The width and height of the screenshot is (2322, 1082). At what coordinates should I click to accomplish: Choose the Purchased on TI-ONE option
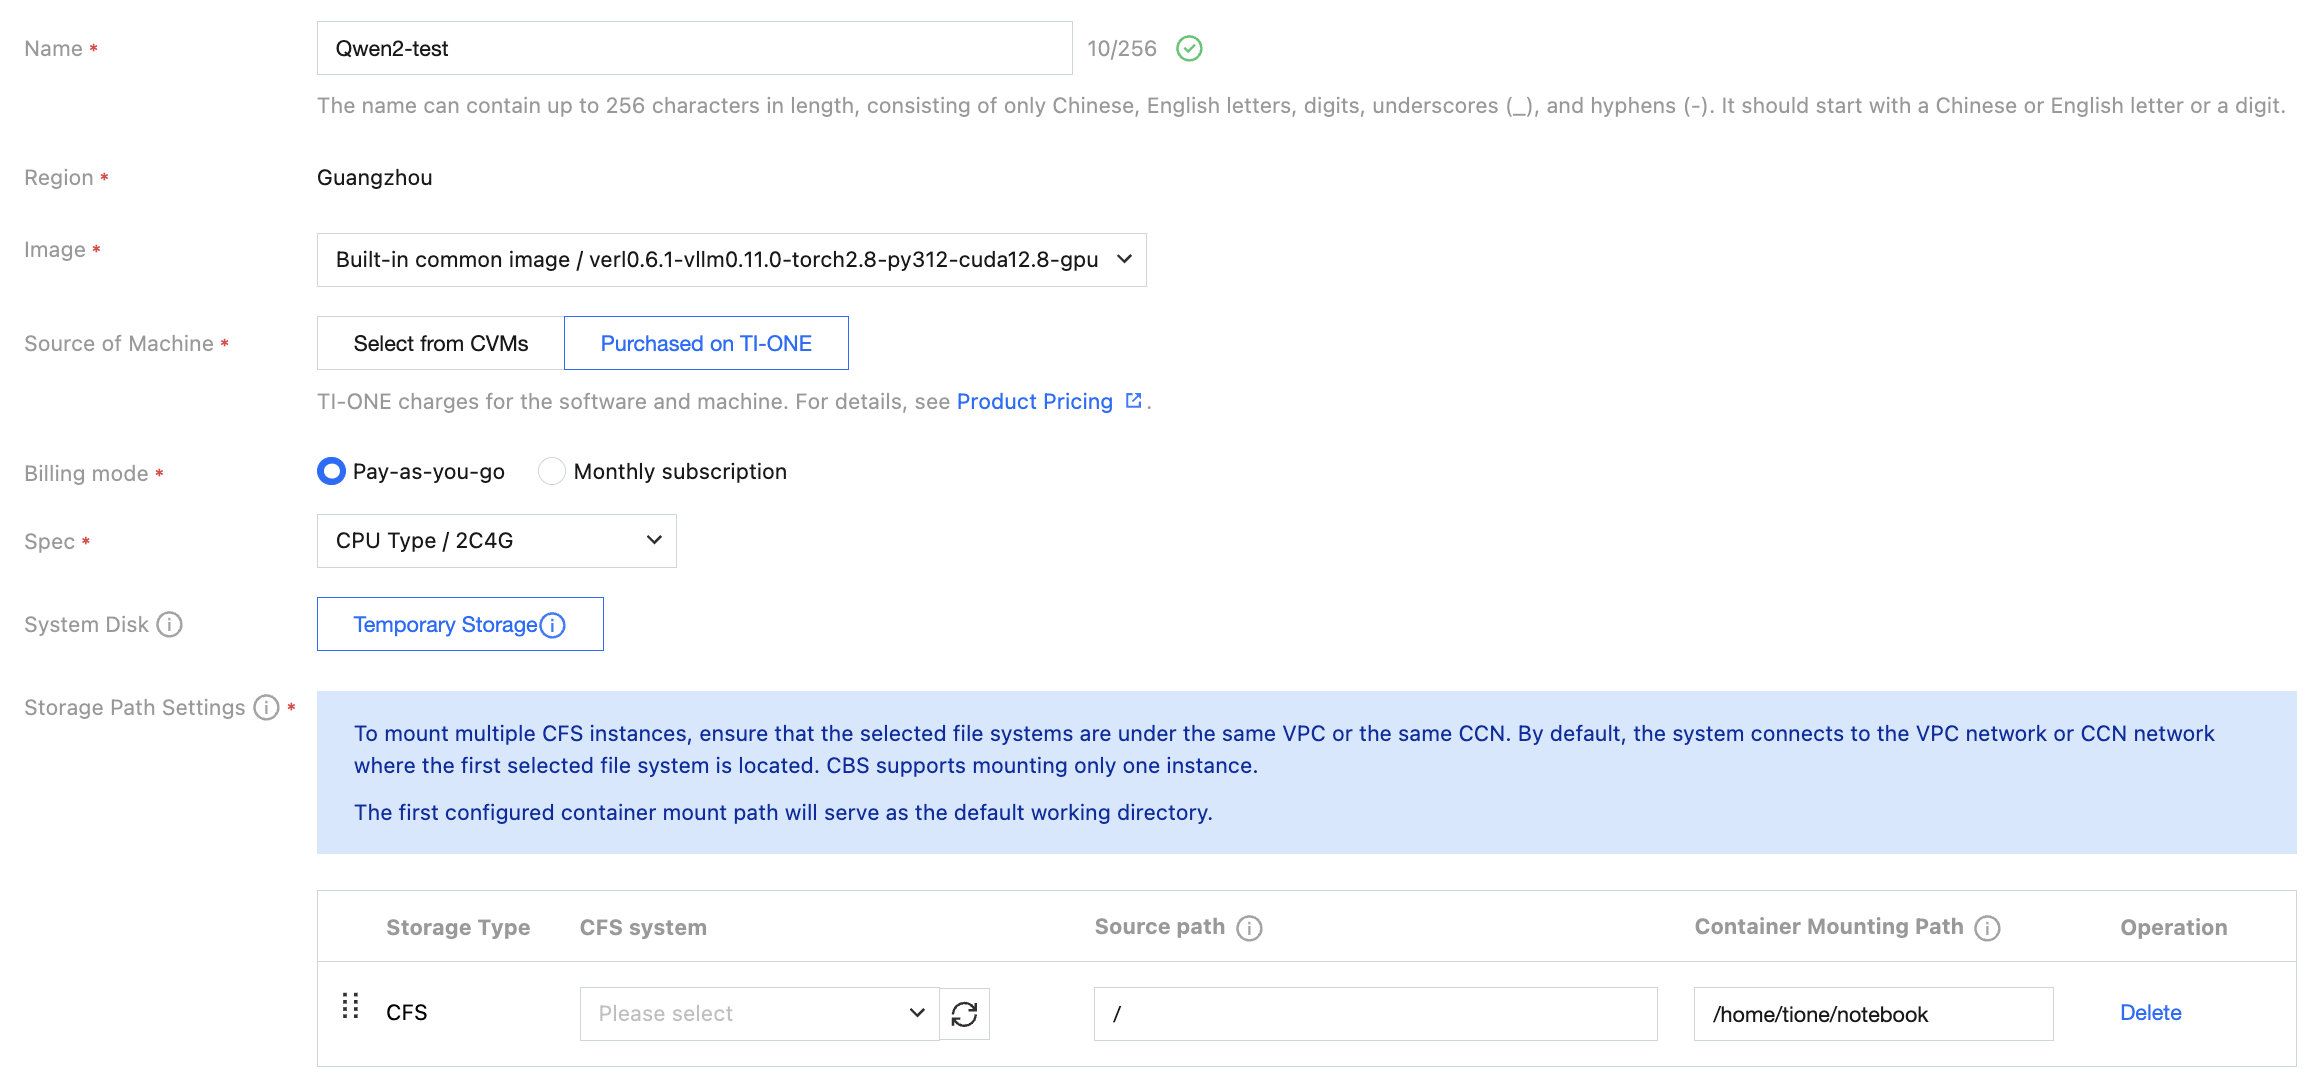[x=706, y=343]
